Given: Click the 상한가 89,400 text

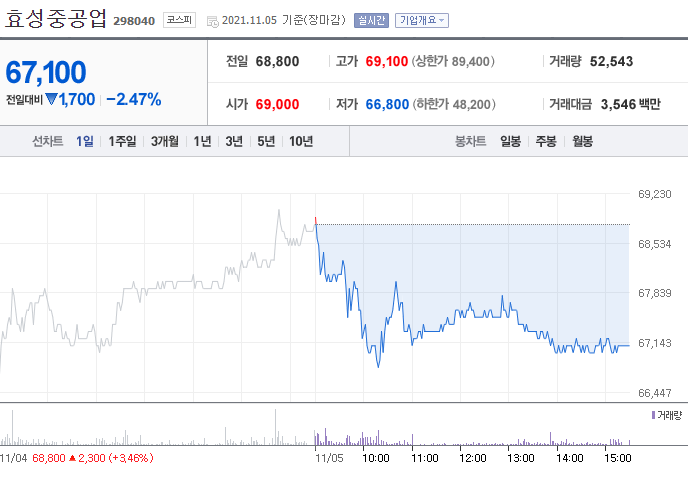Looking at the screenshot, I should click(x=453, y=61).
